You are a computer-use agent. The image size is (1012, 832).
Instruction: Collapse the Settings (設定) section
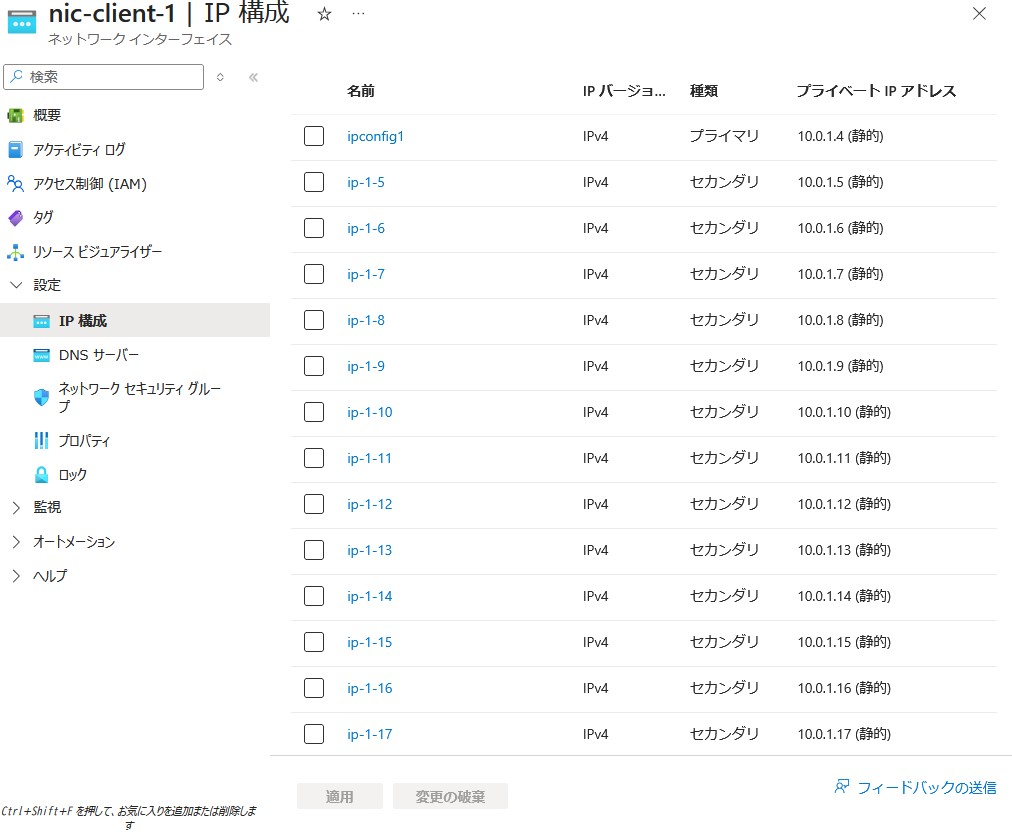(x=15, y=286)
